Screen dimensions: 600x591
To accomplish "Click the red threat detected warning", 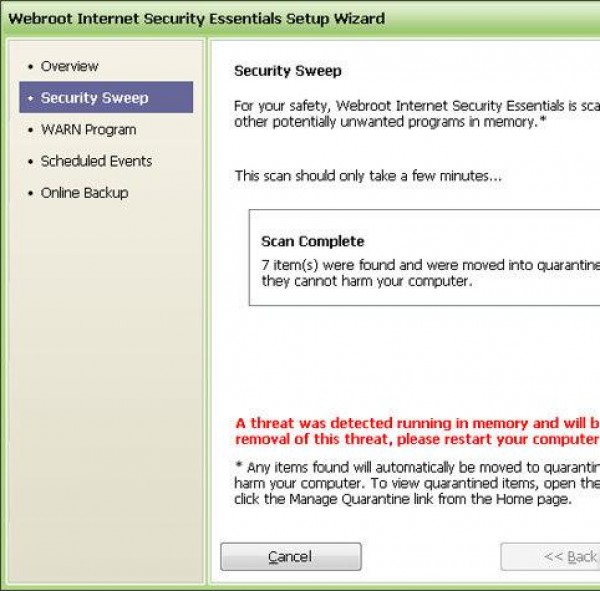I will click(416, 431).
